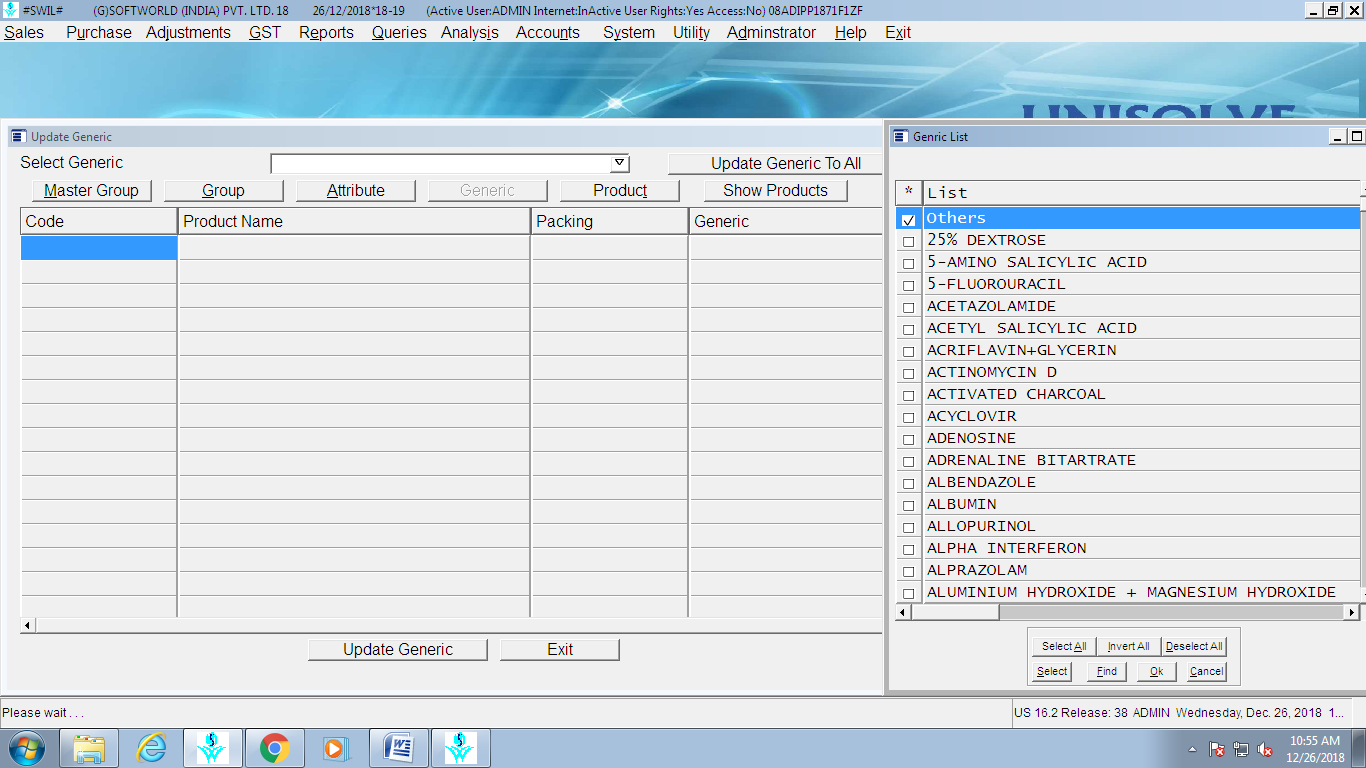This screenshot has width=1366, height=768.
Task: Click the highlighted first Code cell
Action: coord(99,247)
